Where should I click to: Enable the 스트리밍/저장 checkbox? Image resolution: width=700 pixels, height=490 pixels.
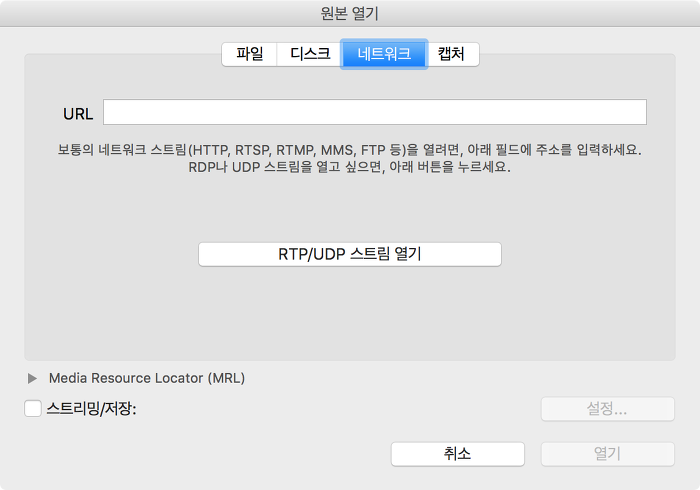(33, 408)
